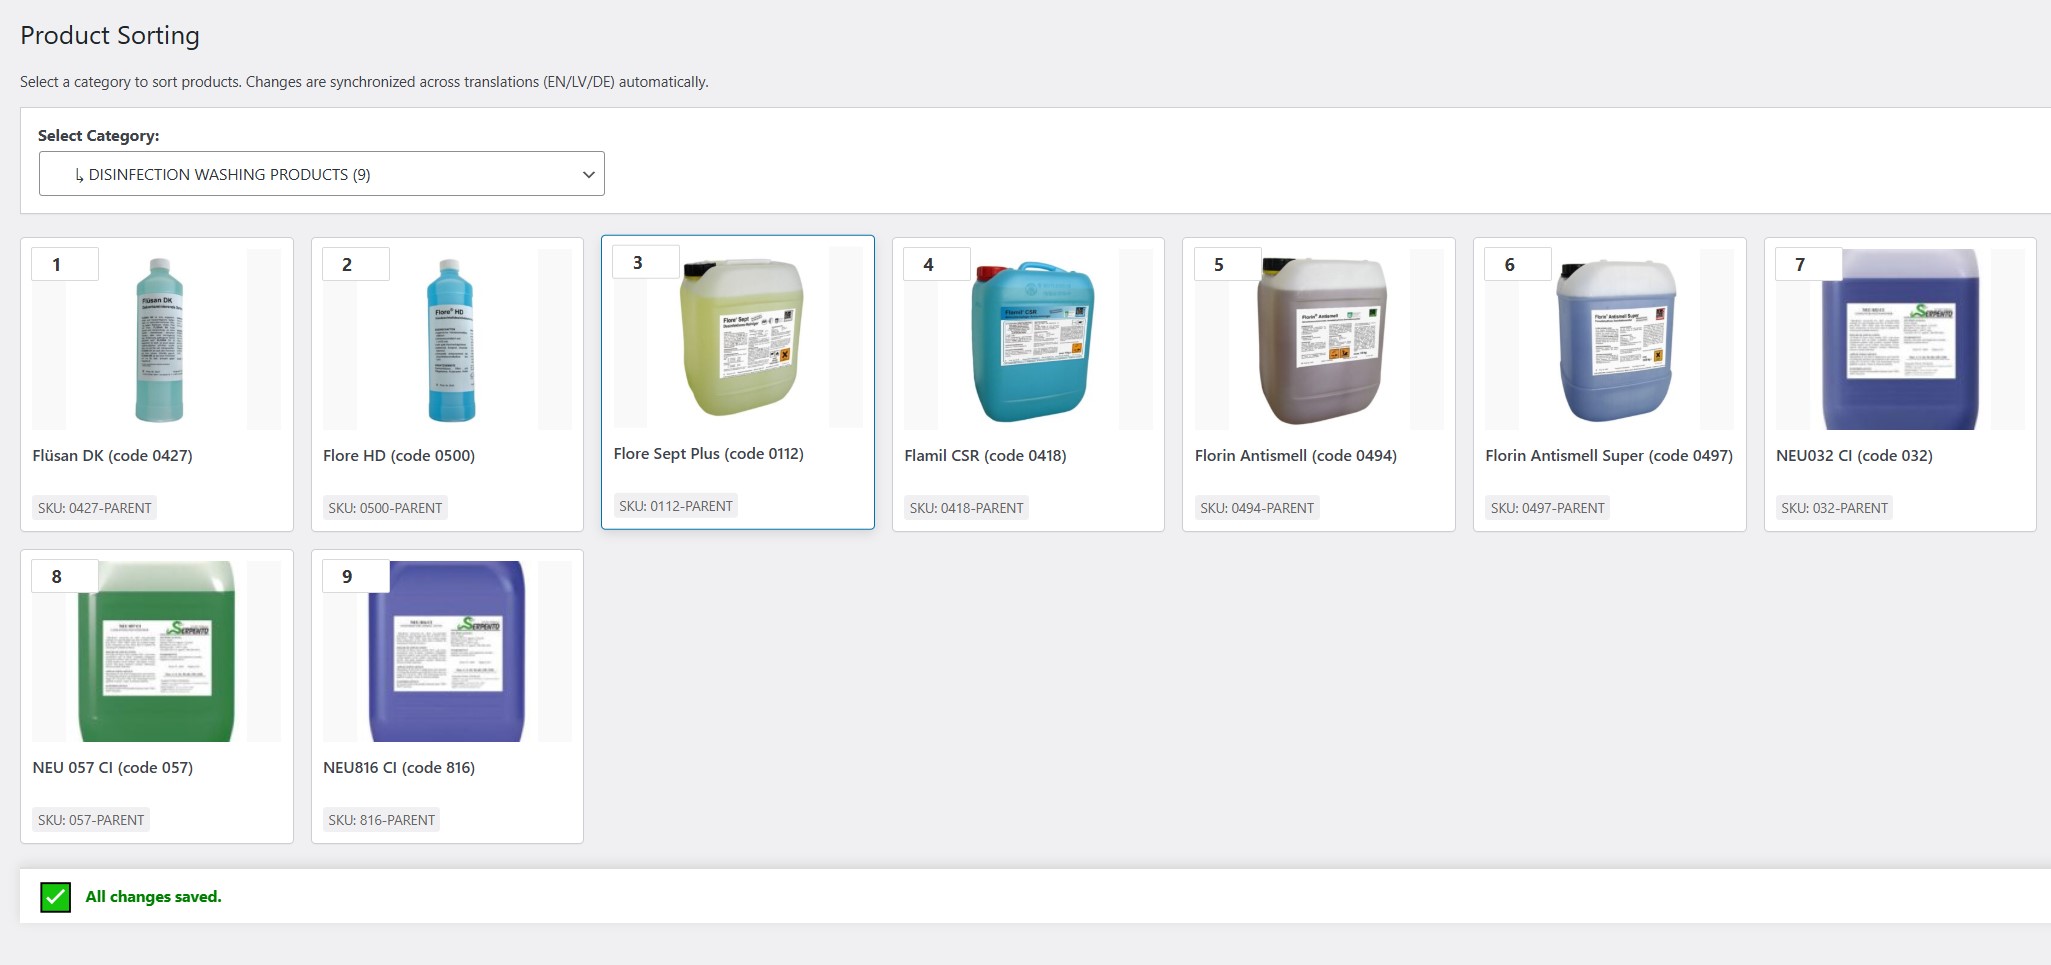This screenshot has height=965, width=2051.
Task: Click the SKU: 816-PARENT tag
Action: (381, 820)
